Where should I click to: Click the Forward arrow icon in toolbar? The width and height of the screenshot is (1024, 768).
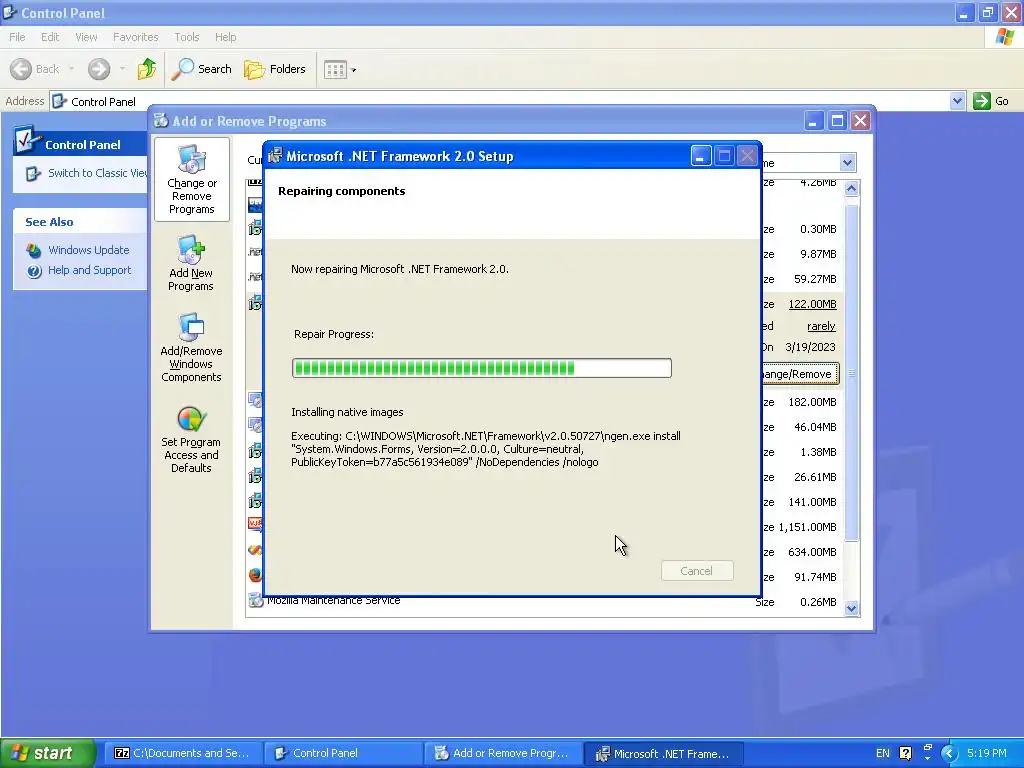99,69
